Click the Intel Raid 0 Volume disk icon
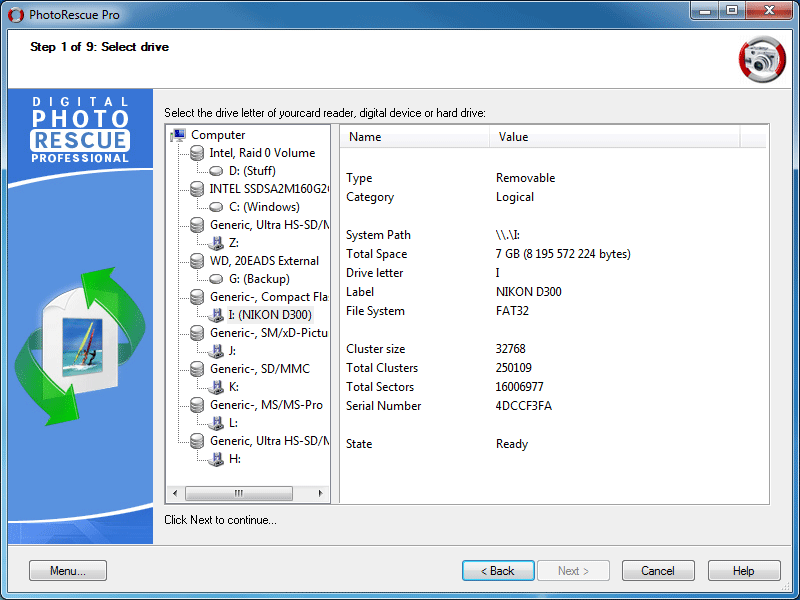 coord(197,153)
